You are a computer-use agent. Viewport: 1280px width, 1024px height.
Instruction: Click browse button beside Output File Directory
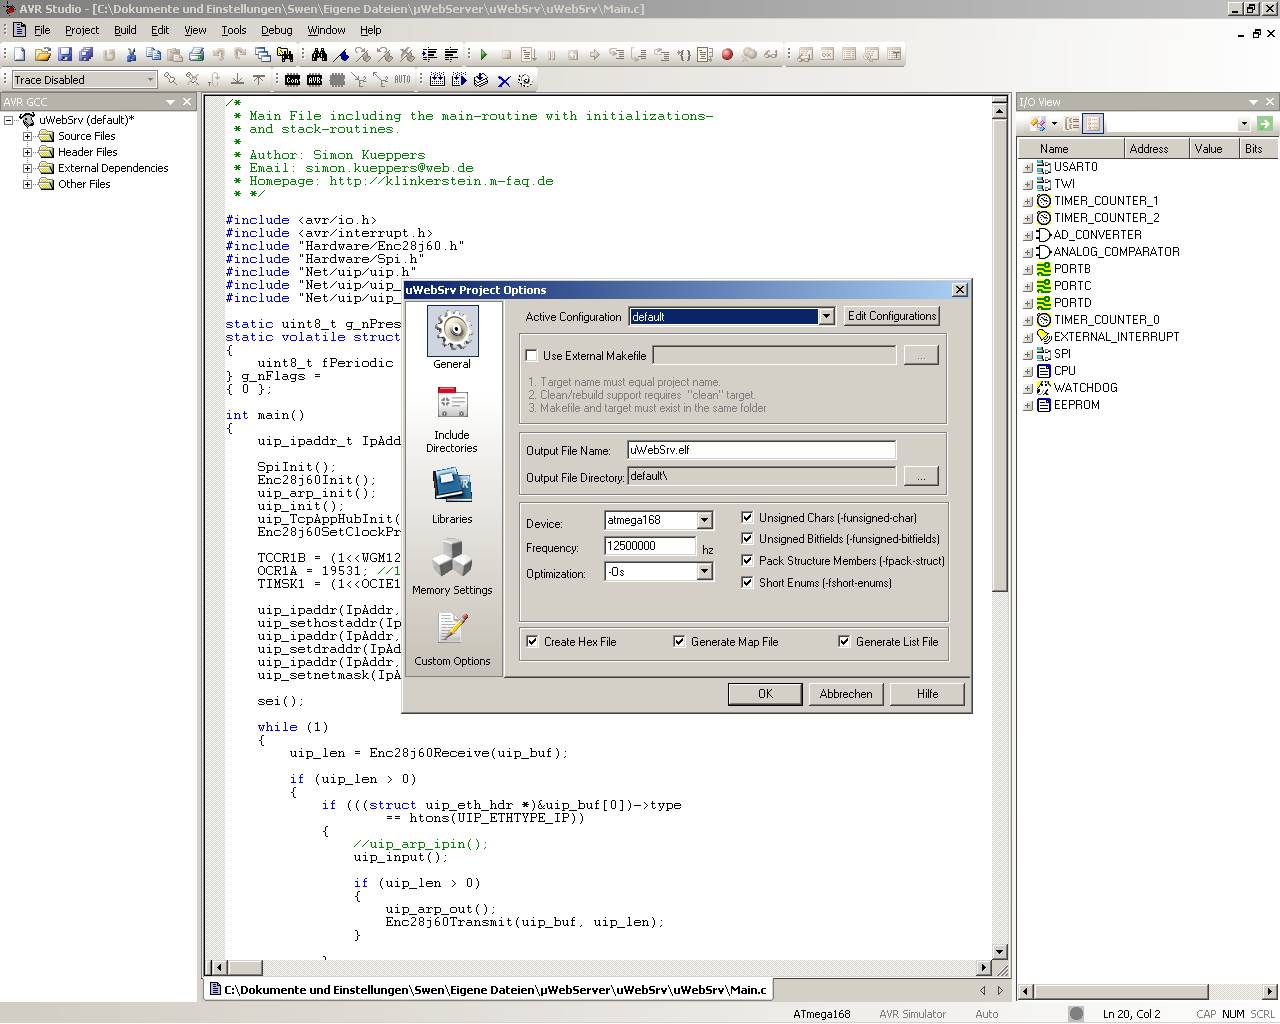921,476
